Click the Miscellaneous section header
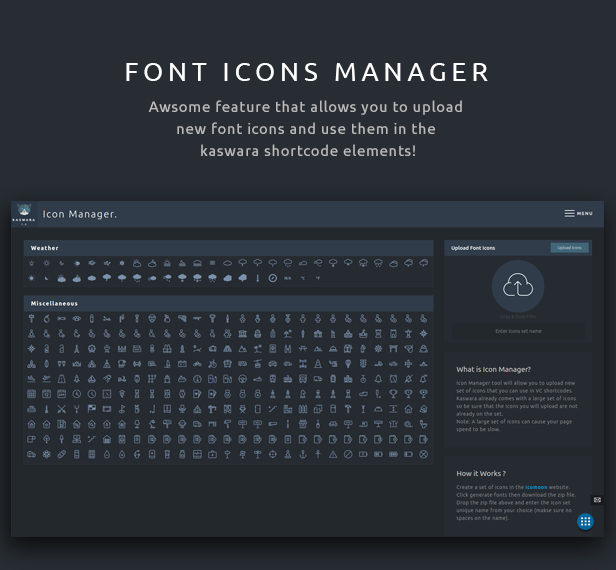Image resolution: width=616 pixels, height=570 pixels. (x=228, y=303)
